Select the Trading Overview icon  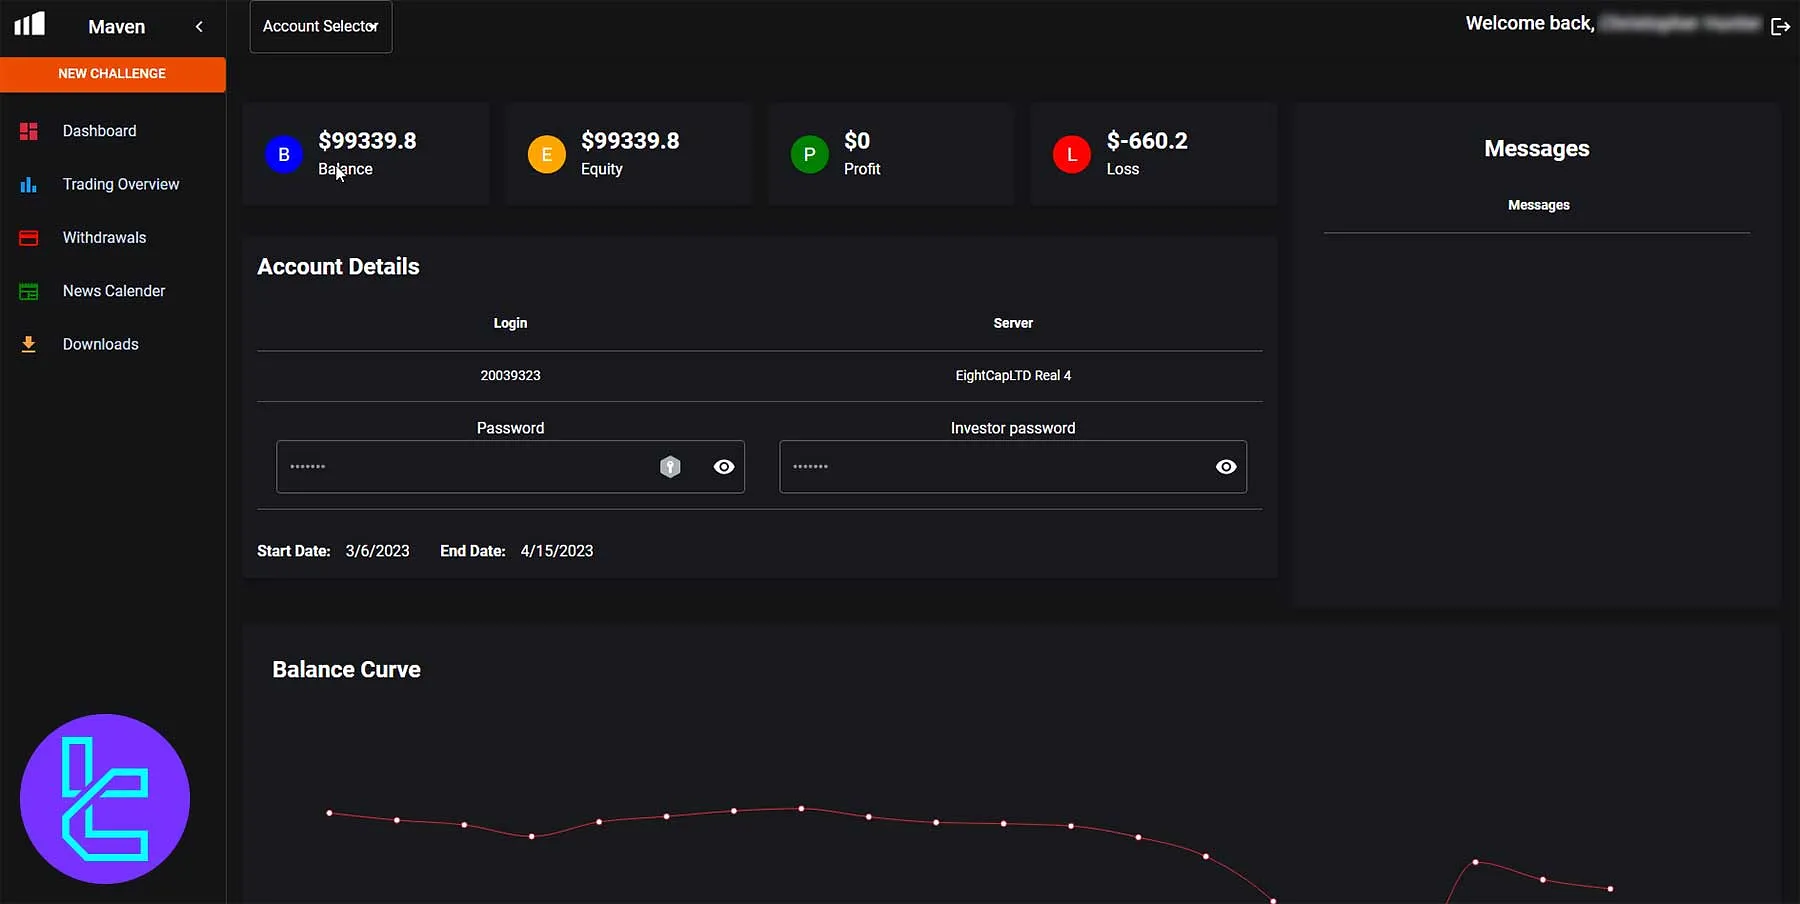(x=28, y=184)
